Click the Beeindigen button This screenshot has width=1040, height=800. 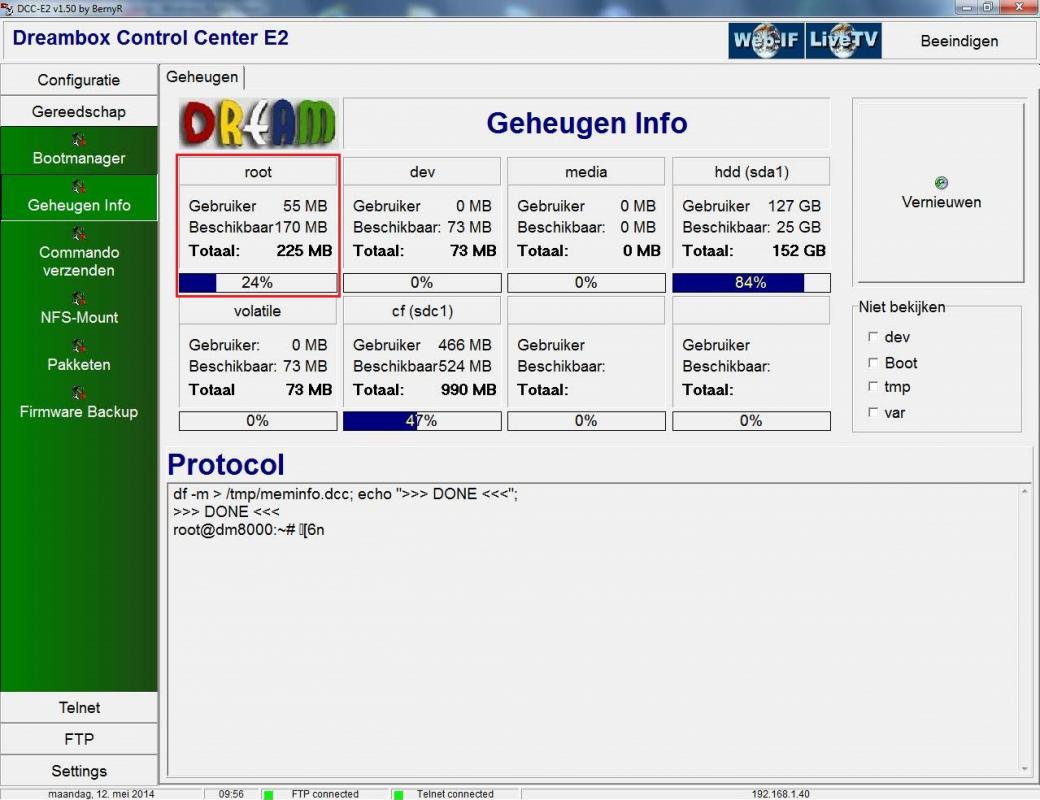[x=959, y=41]
